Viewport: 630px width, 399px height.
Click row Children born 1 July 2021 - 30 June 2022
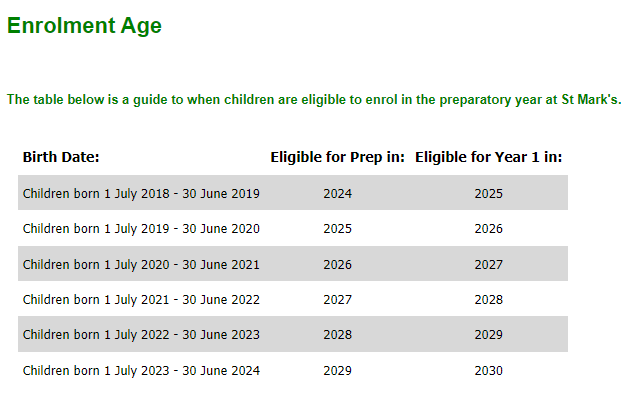293,299
